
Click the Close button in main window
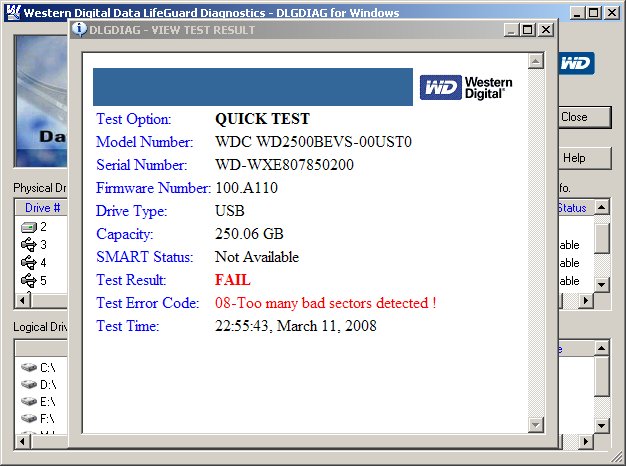584,117
